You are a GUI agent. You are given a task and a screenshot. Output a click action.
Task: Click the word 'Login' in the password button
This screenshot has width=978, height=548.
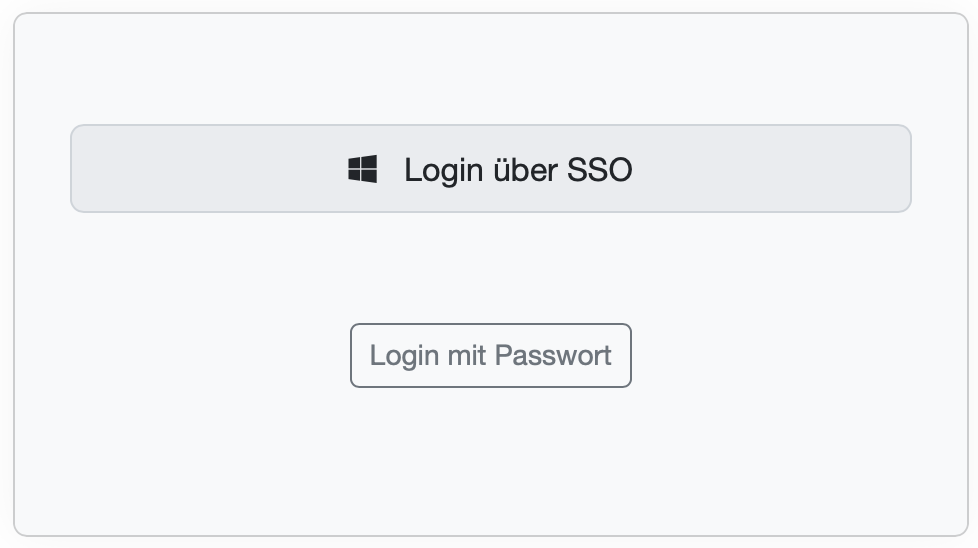click(x=404, y=355)
